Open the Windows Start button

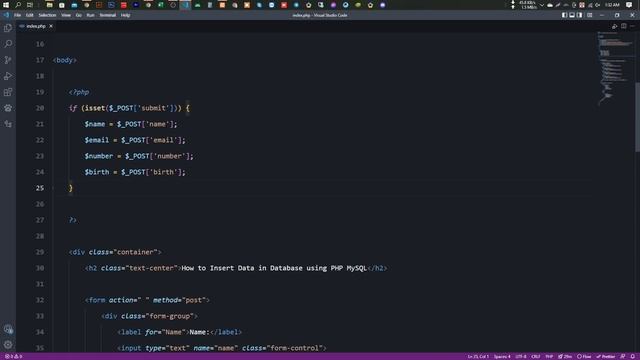6,5
